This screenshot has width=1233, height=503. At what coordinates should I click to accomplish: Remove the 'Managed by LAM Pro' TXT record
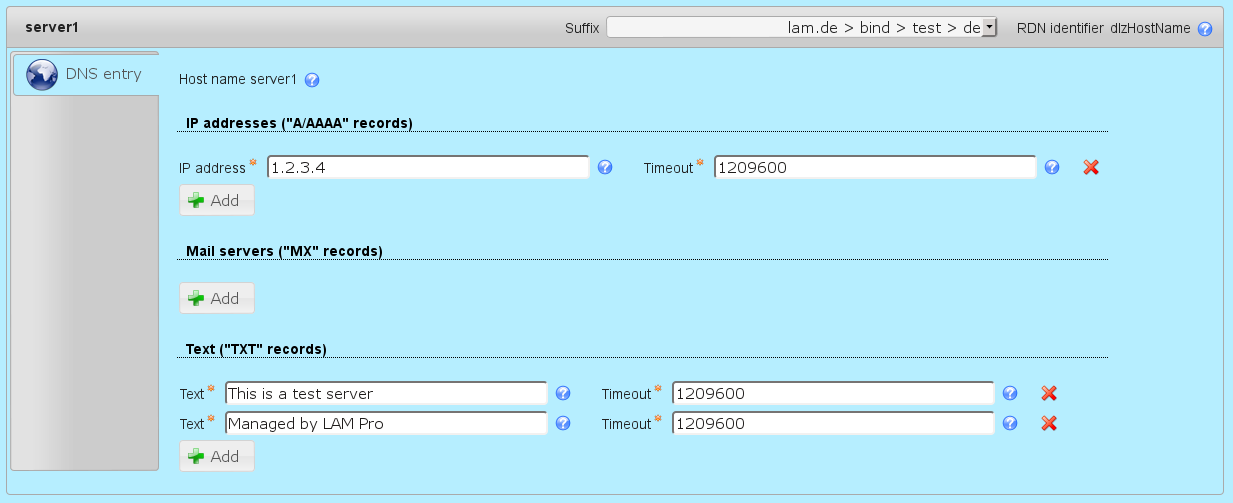click(x=1049, y=424)
